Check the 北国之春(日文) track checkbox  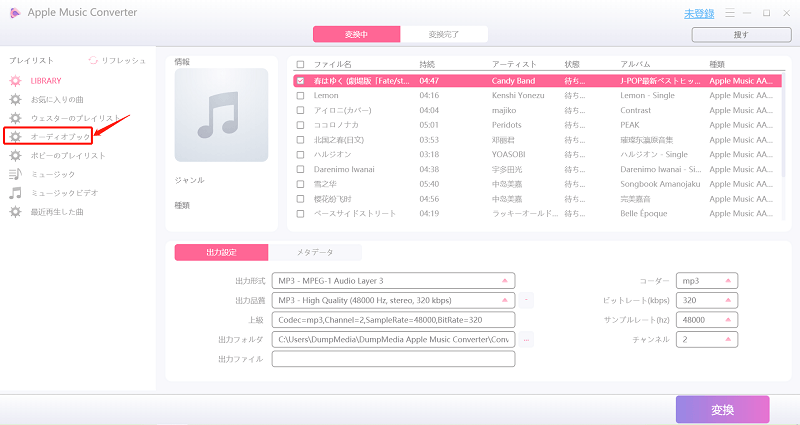pyautogui.click(x=301, y=140)
